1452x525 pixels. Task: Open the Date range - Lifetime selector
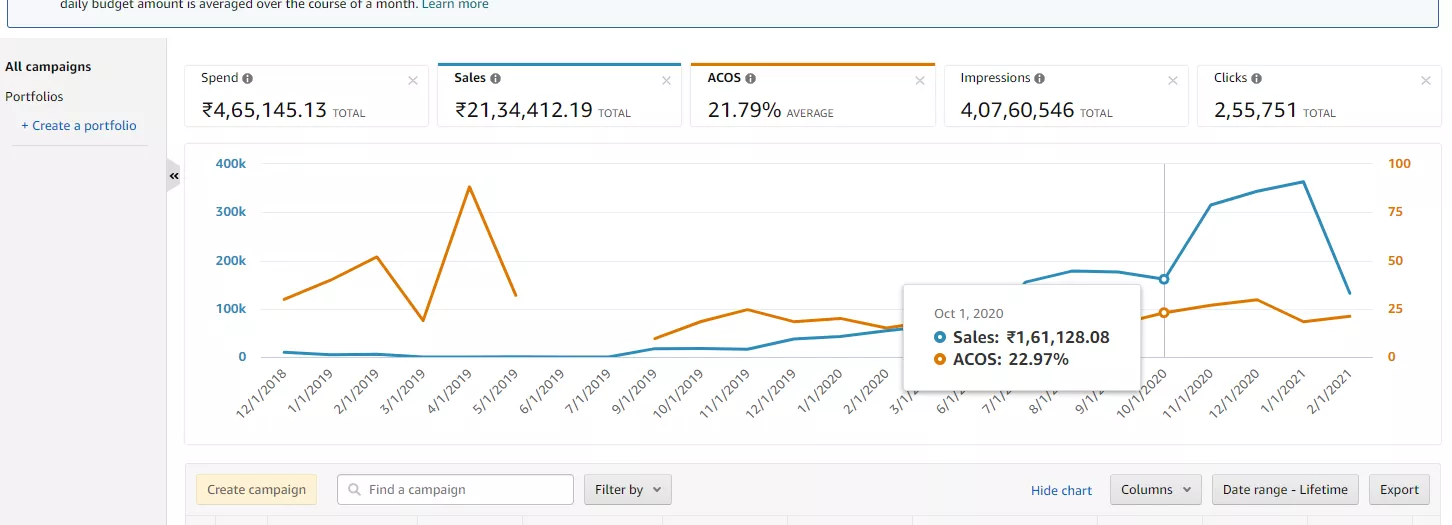(x=1284, y=490)
